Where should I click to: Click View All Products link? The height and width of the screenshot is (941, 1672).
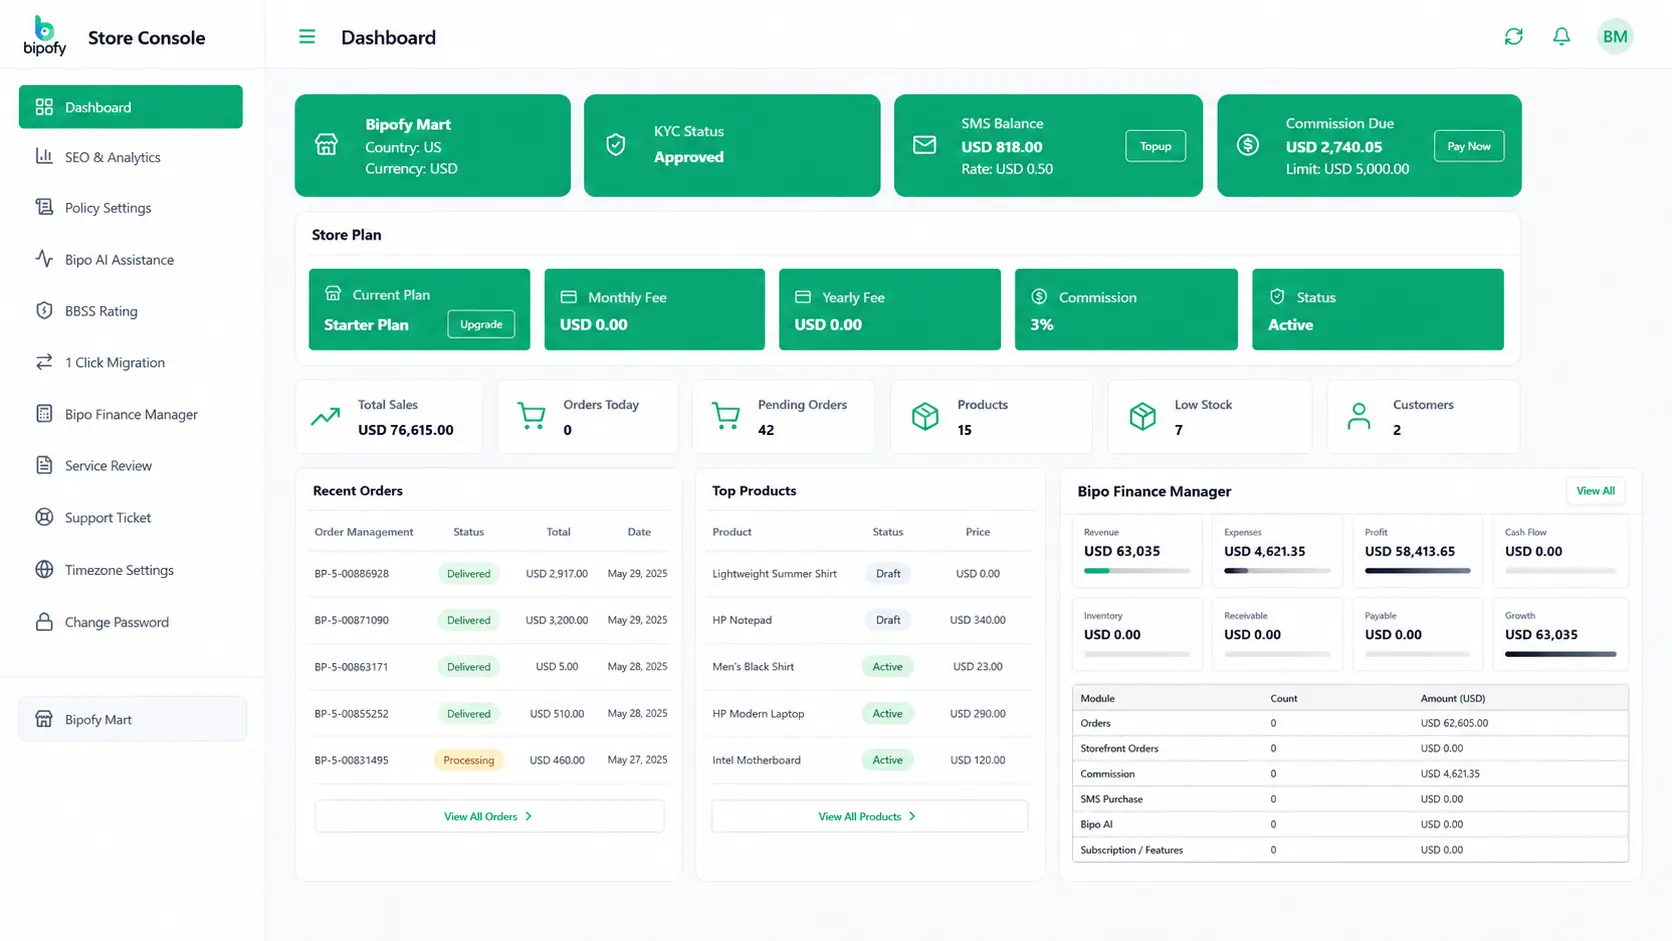point(868,817)
